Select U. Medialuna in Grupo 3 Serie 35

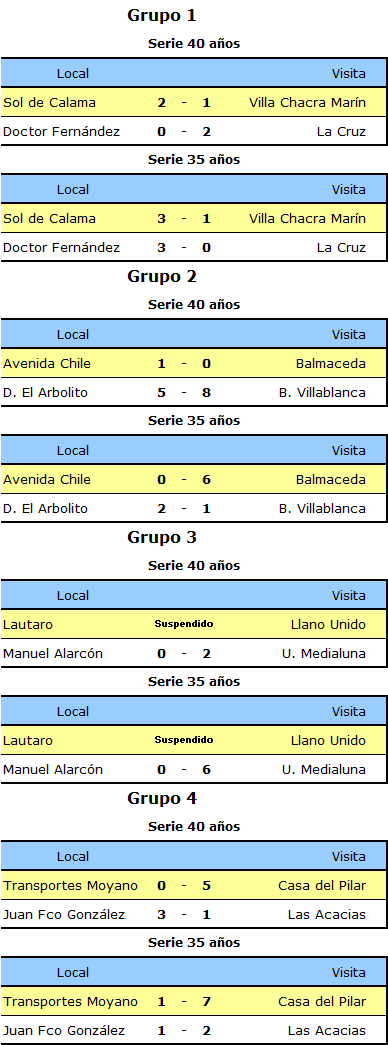tap(323, 770)
